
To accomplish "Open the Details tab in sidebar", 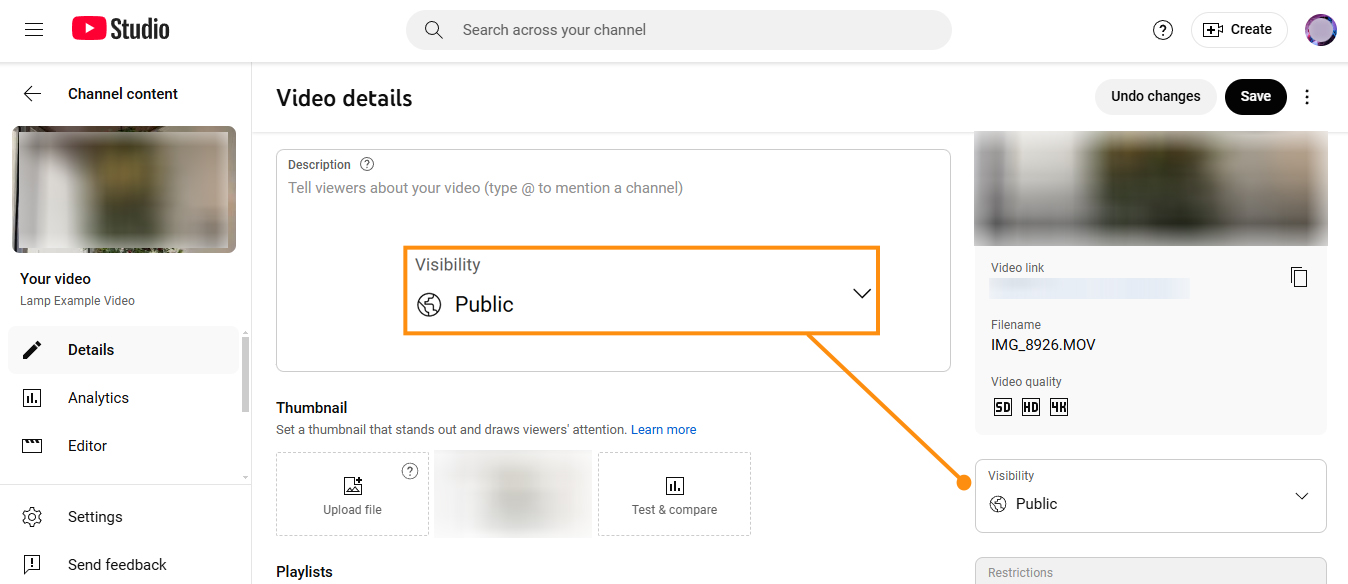I will tap(91, 350).
